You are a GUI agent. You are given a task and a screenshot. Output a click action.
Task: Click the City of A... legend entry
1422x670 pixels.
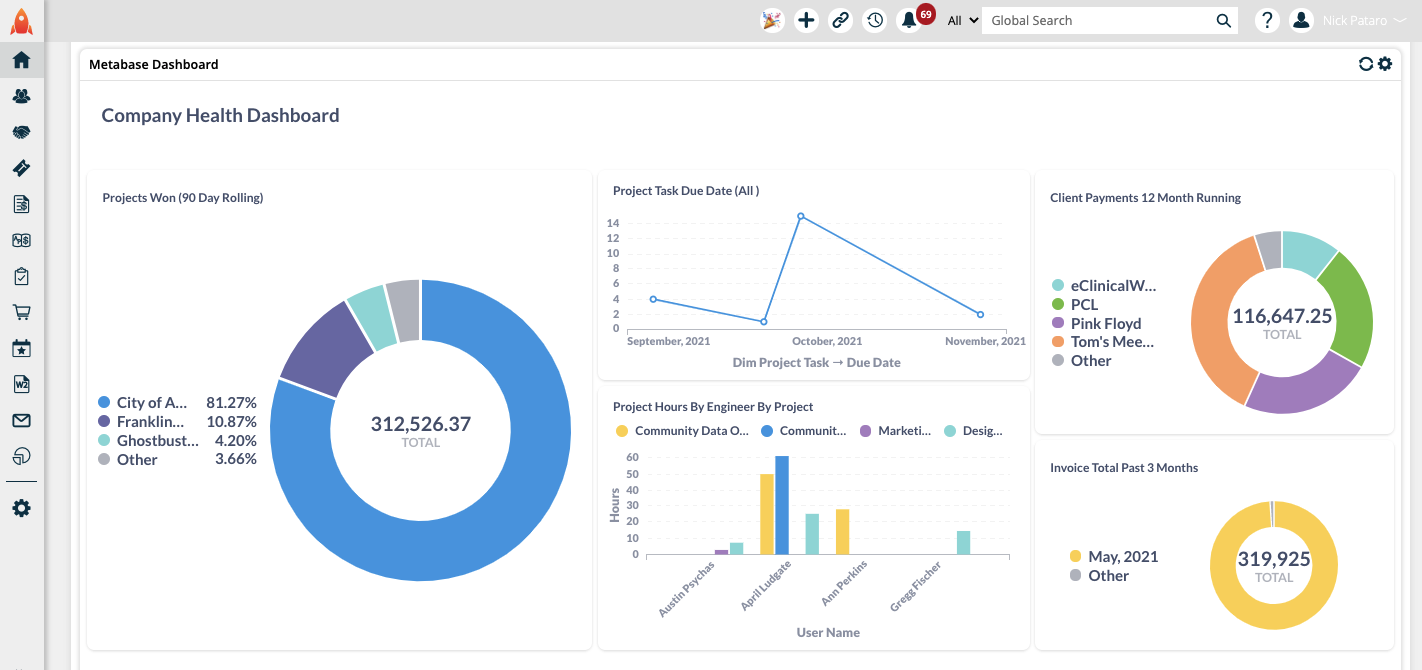143,402
